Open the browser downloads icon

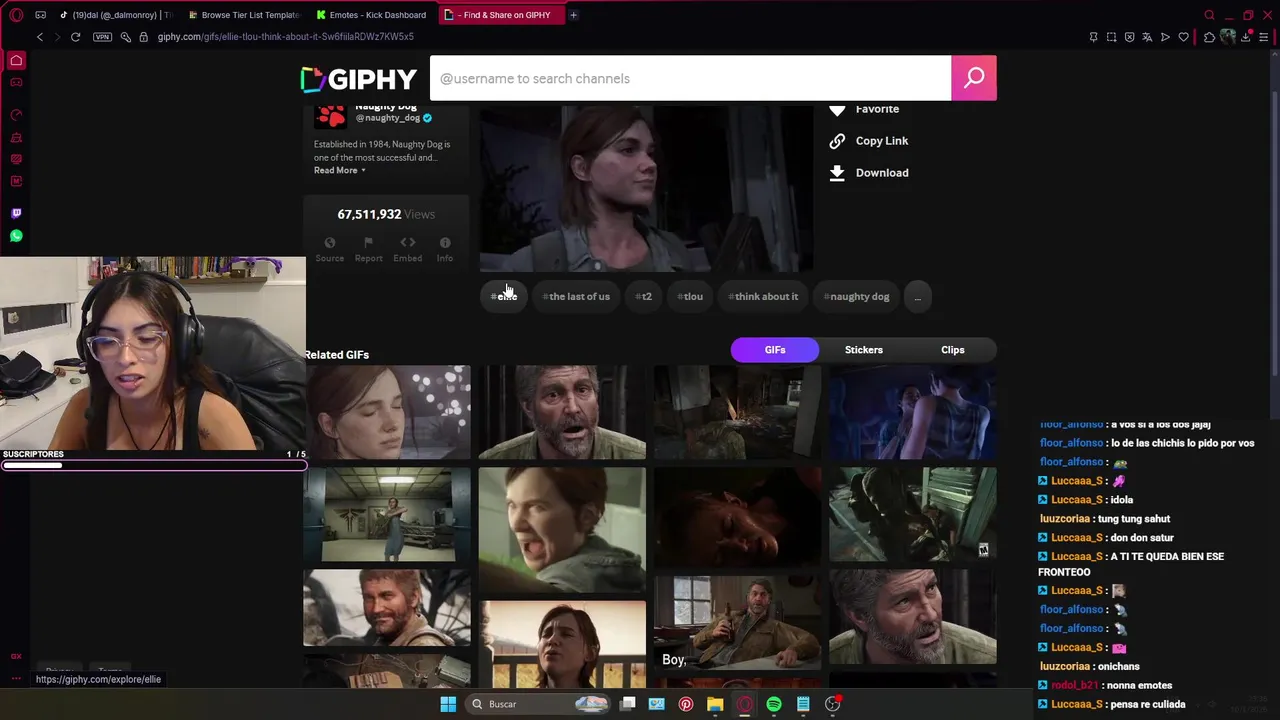click(x=1246, y=37)
